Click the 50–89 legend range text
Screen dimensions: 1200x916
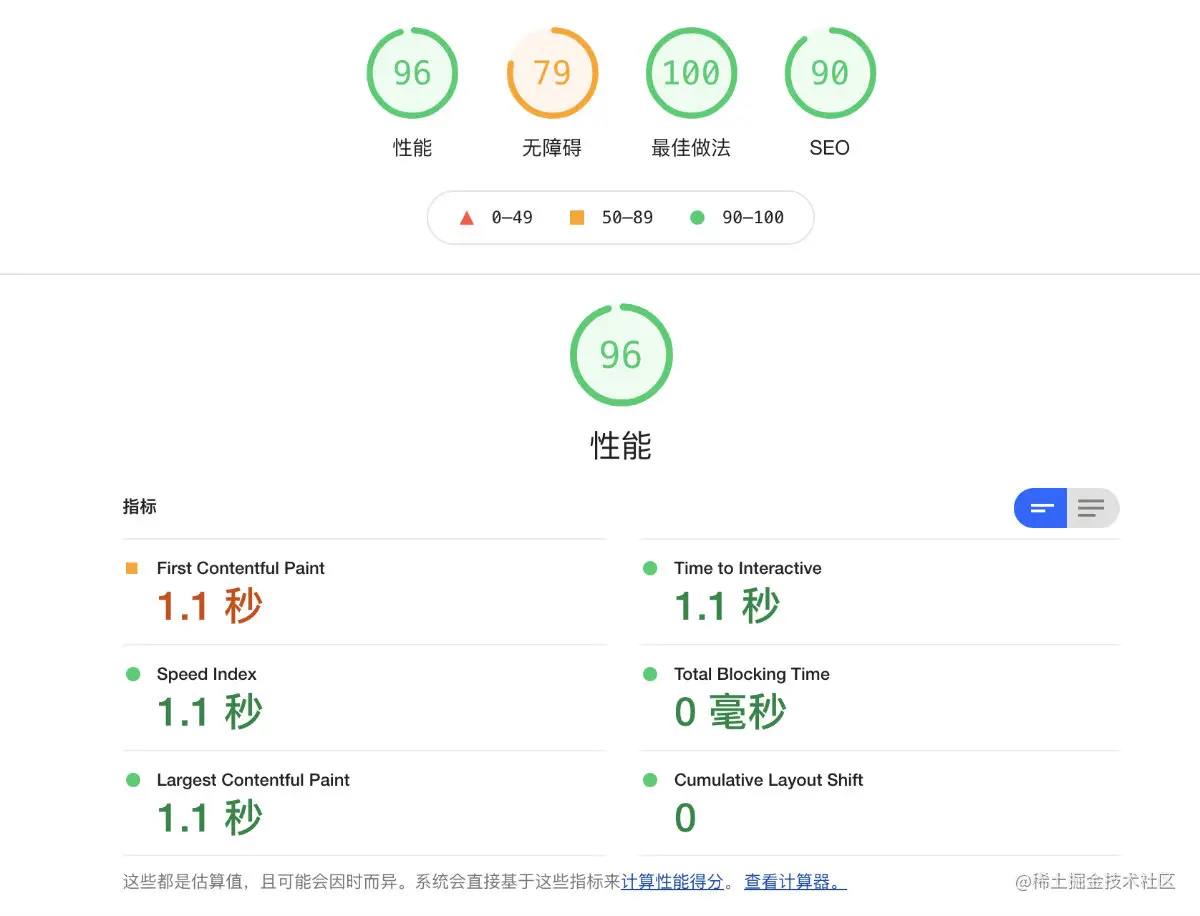coord(627,217)
